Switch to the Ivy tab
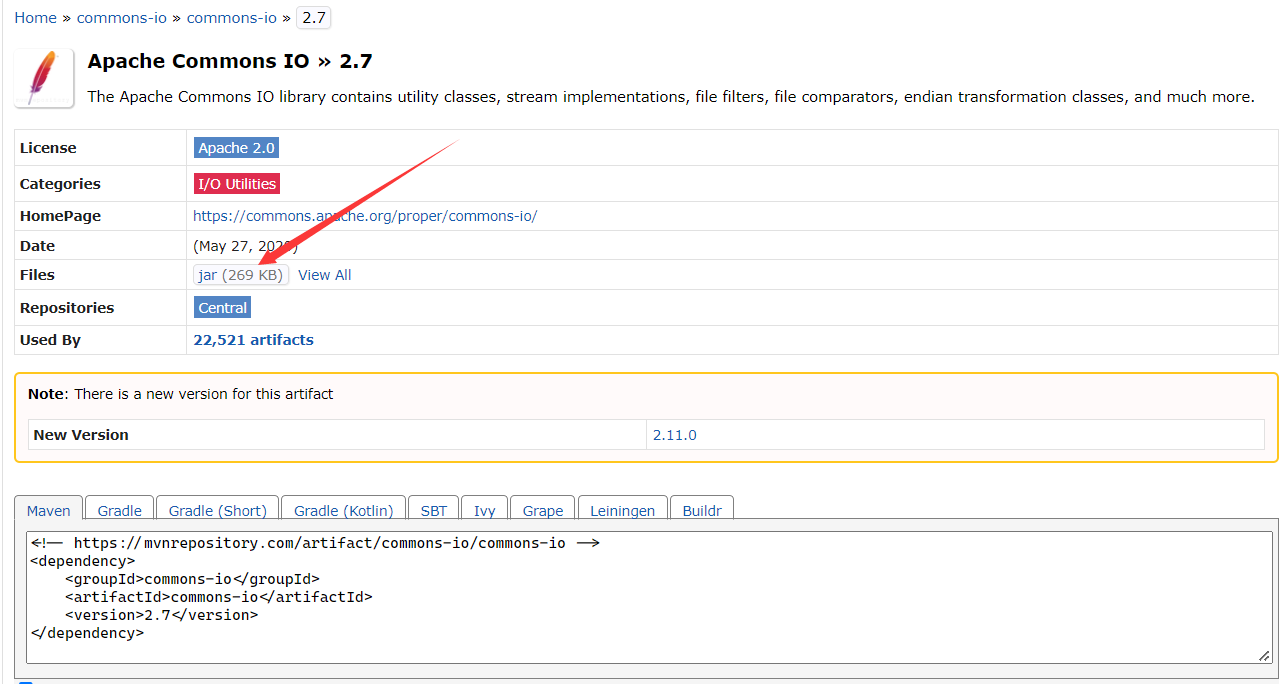Screen dimensions: 1287x684 pyautogui.click(x=485, y=510)
